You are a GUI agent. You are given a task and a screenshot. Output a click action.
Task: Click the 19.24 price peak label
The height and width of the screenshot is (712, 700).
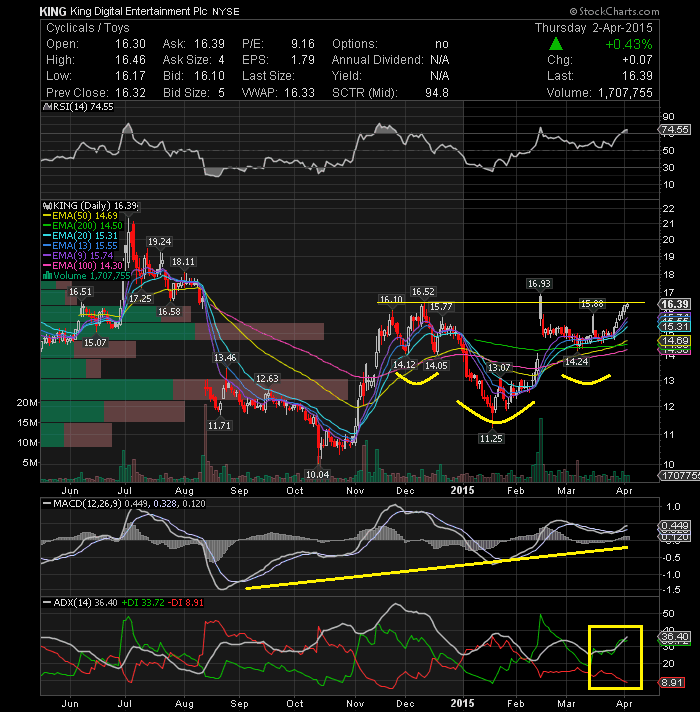[x=159, y=242]
